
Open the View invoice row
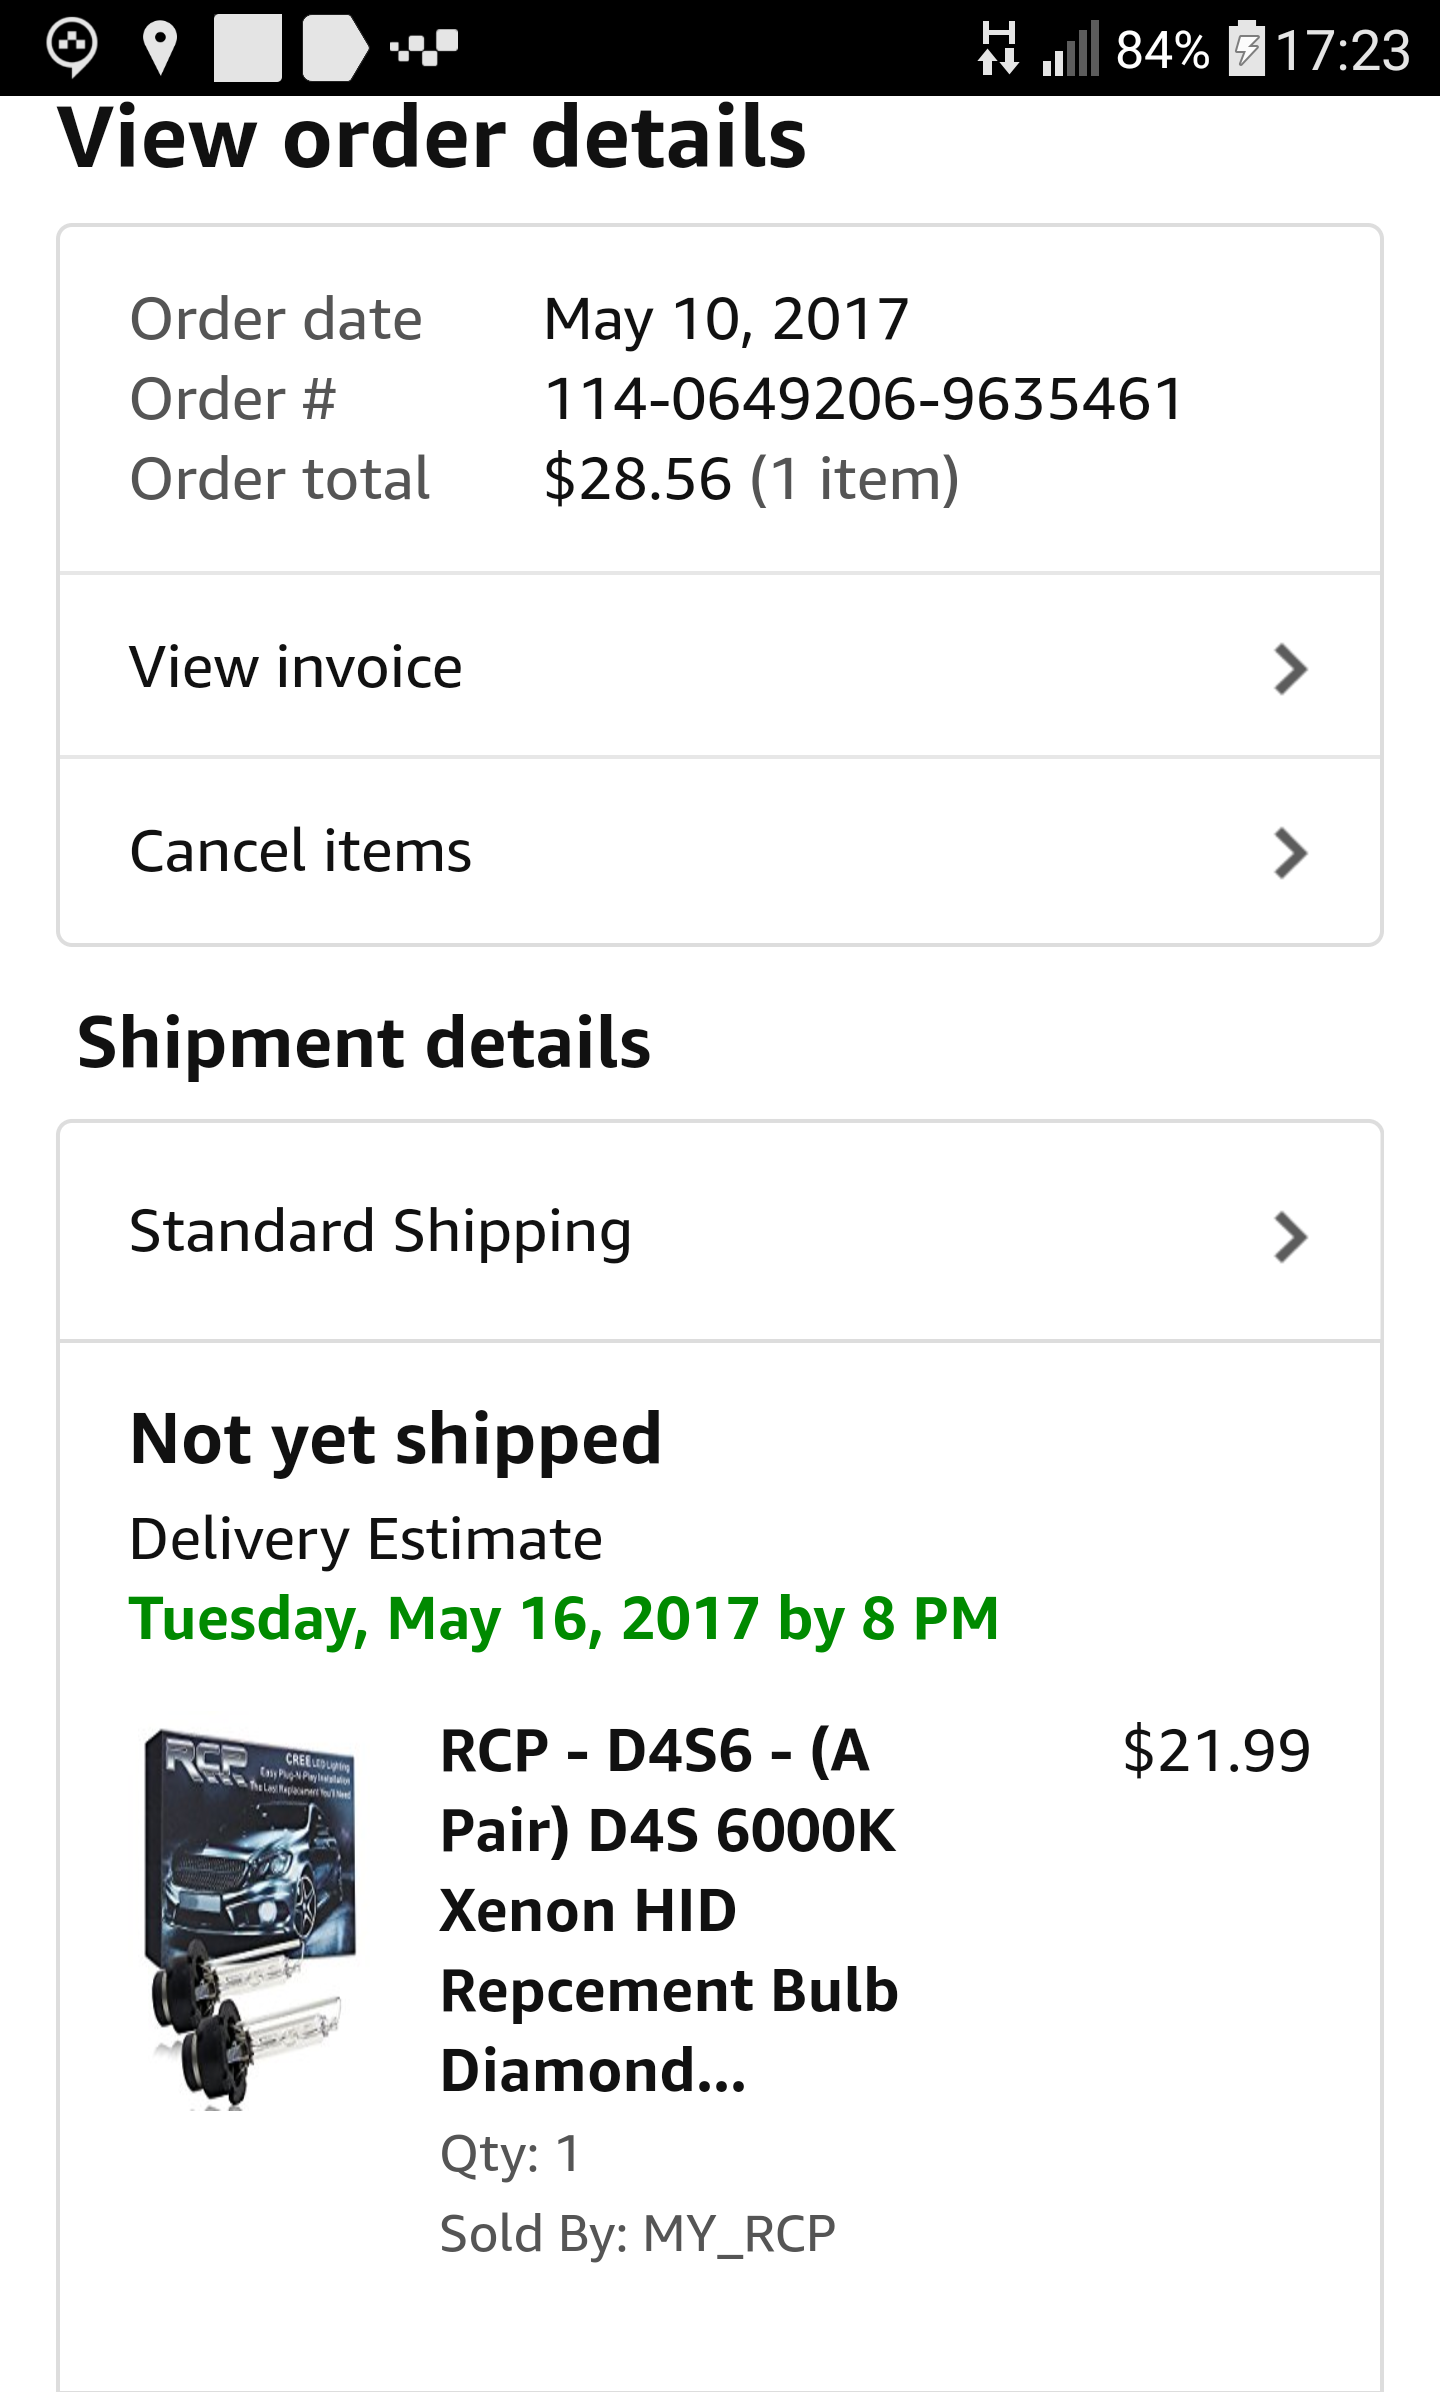720,667
